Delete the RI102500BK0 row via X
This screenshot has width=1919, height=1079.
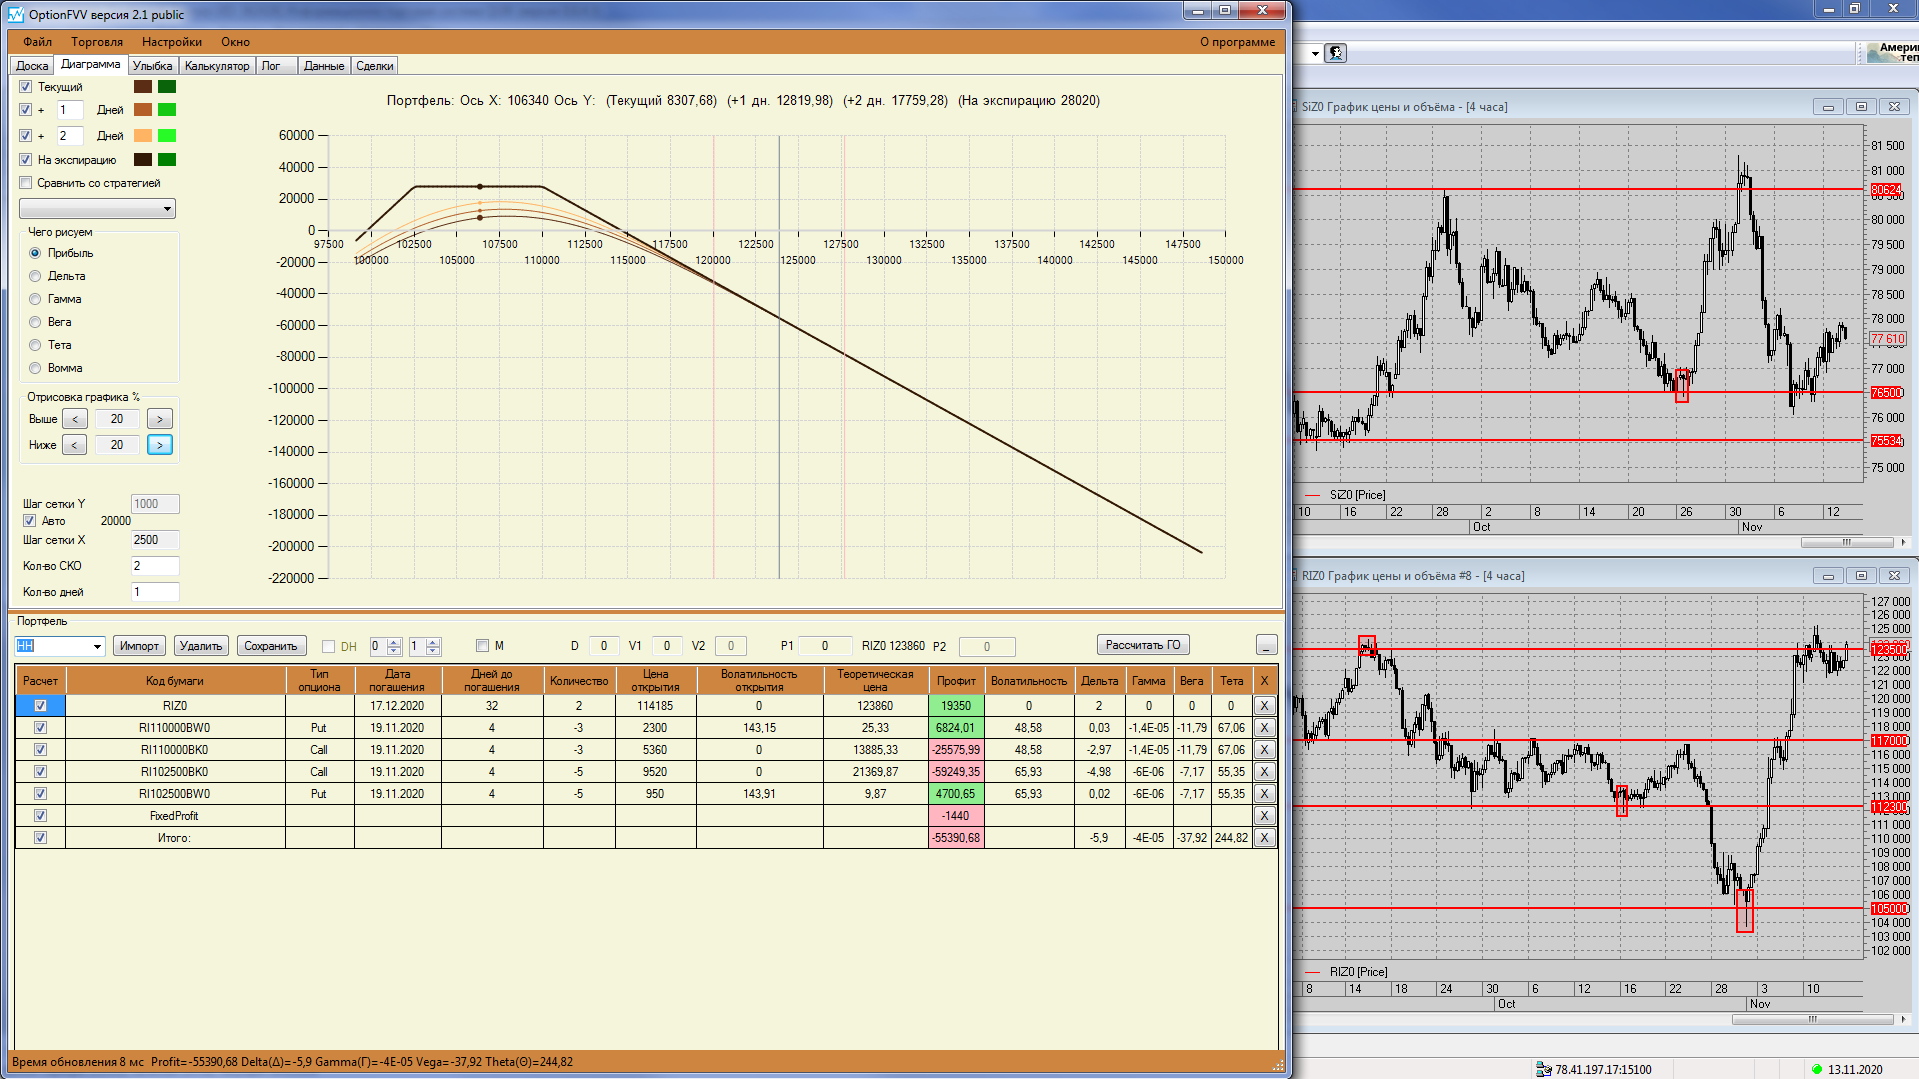1264,772
